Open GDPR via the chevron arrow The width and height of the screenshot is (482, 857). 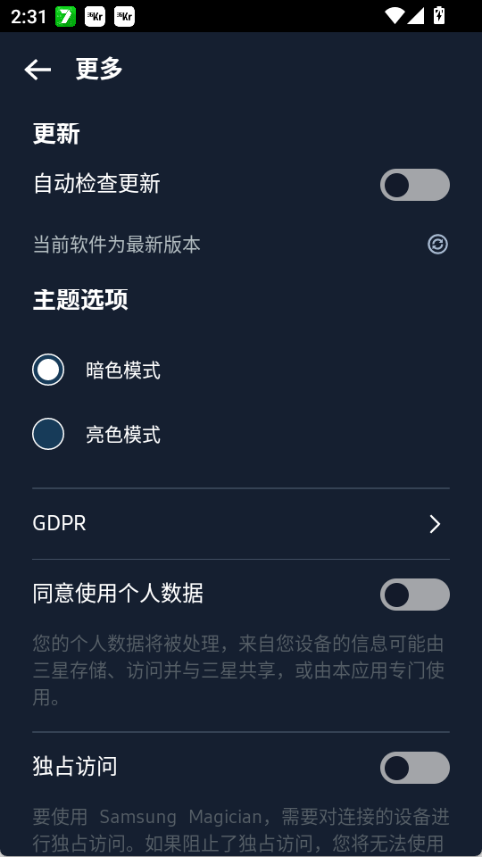click(x=435, y=524)
